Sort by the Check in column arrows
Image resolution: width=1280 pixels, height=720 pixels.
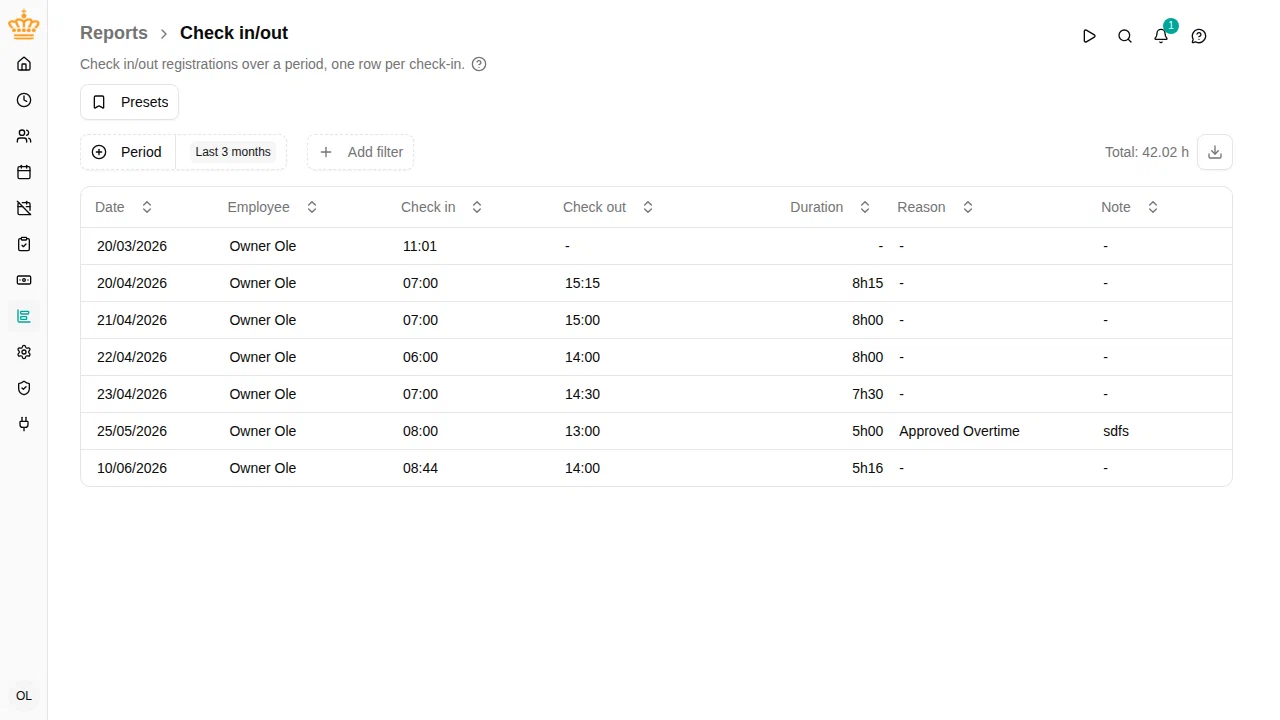tap(477, 207)
